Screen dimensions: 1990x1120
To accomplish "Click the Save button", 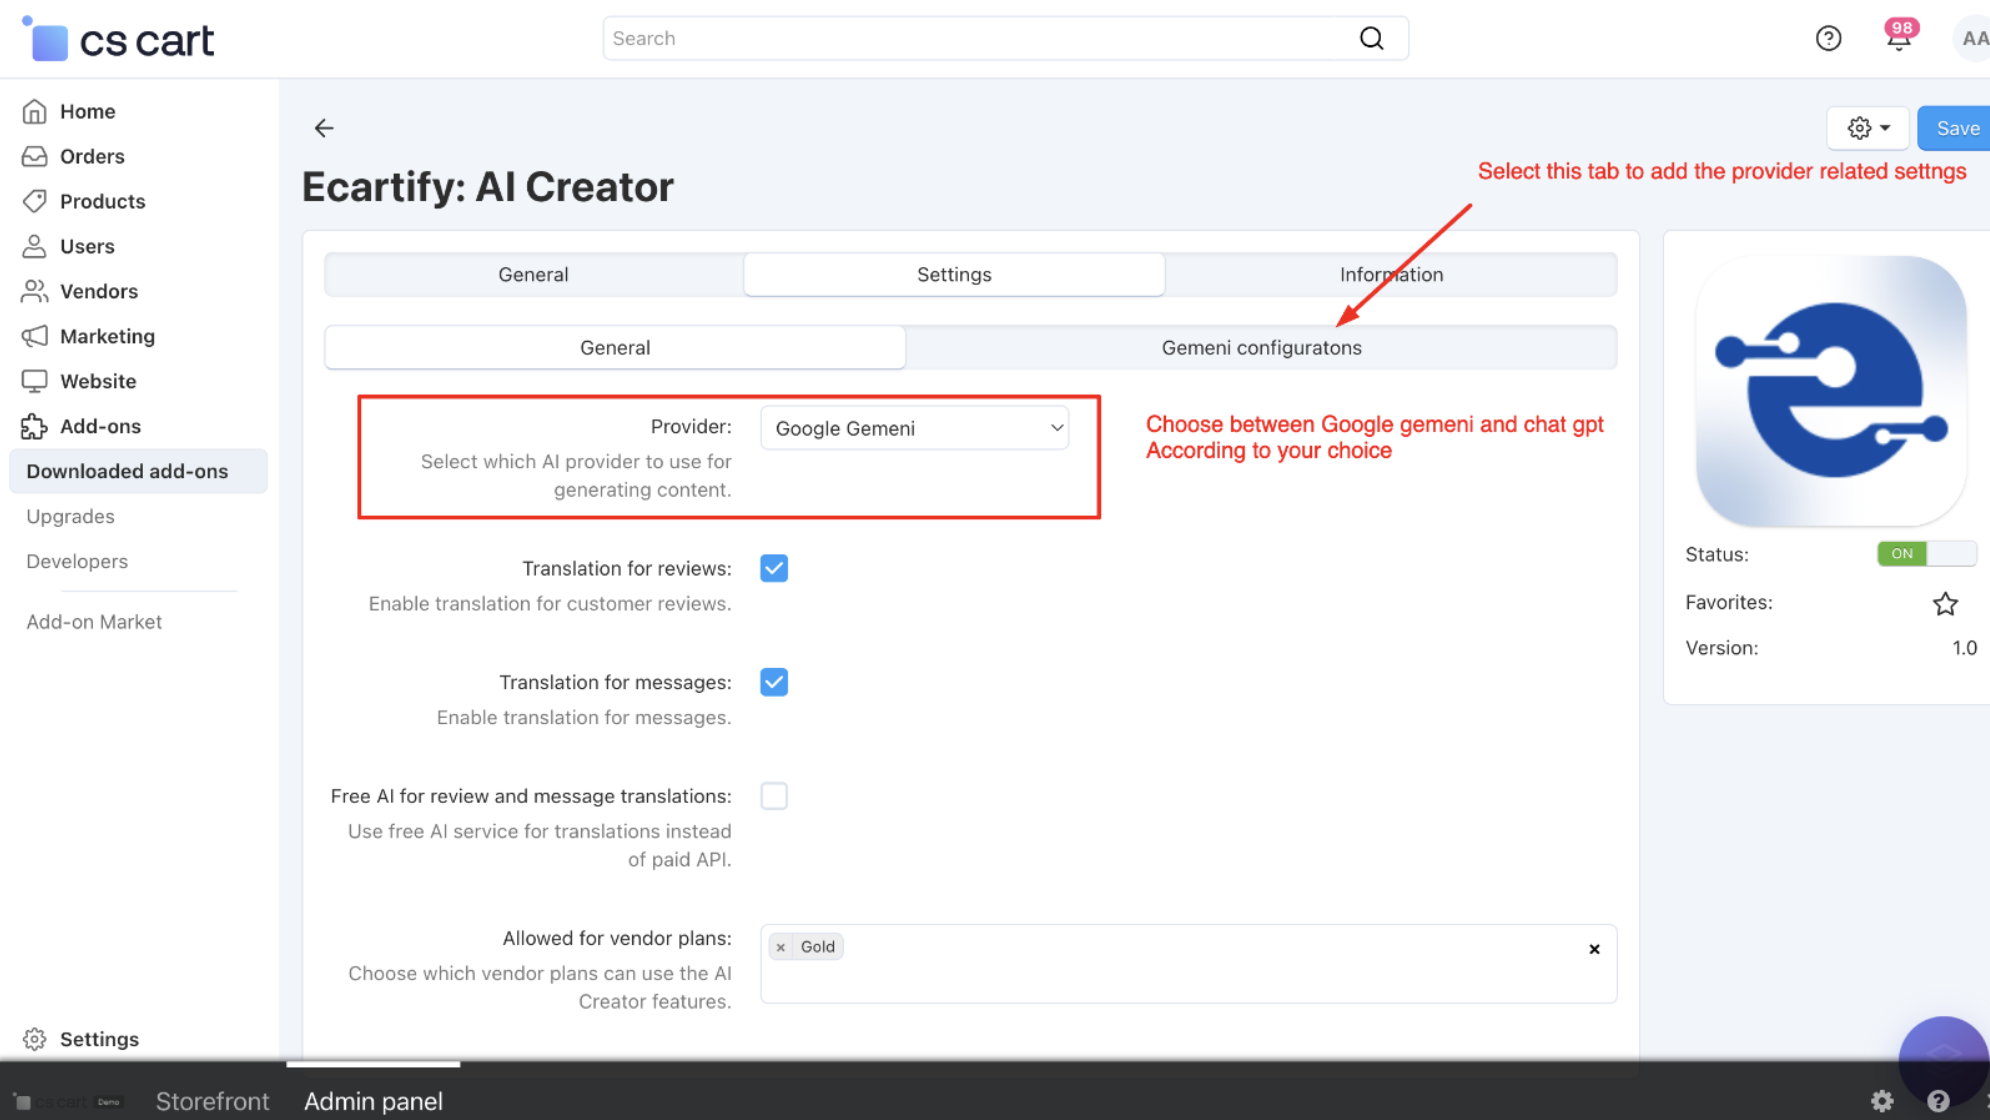I will tap(1958, 128).
